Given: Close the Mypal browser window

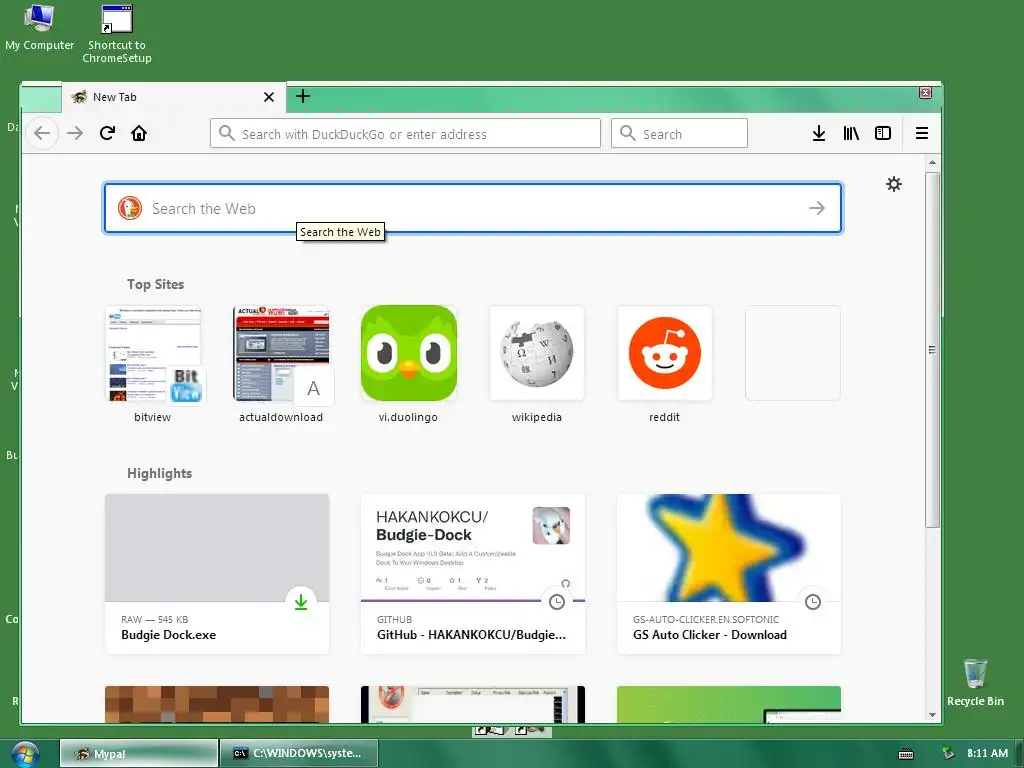Looking at the screenshot, I should click(925, 93).
